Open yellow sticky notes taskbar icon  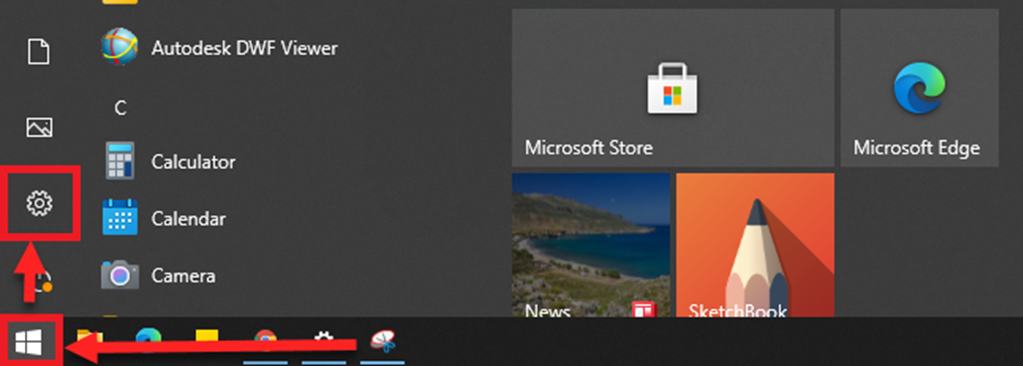click(207, 341)
